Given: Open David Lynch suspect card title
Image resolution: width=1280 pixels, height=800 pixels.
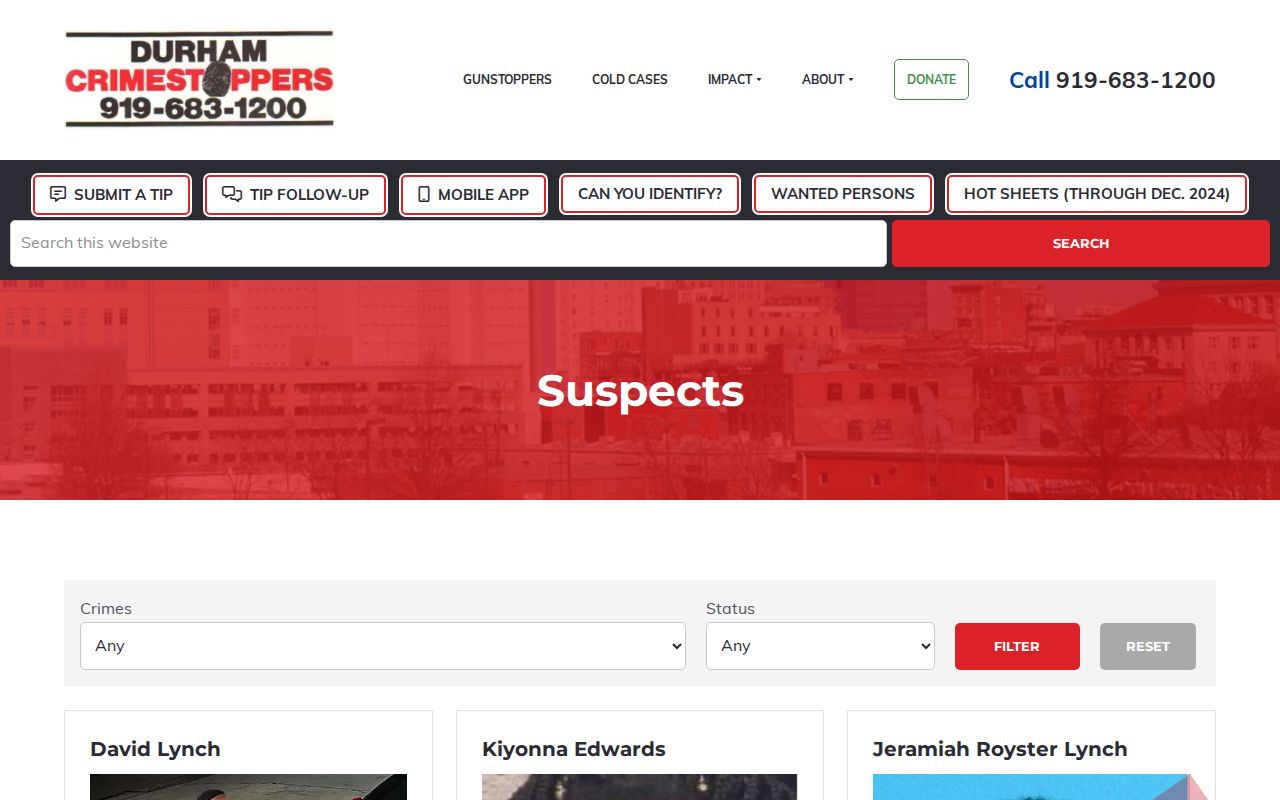Looking at the screenshot, I should [x=155, y=749].
